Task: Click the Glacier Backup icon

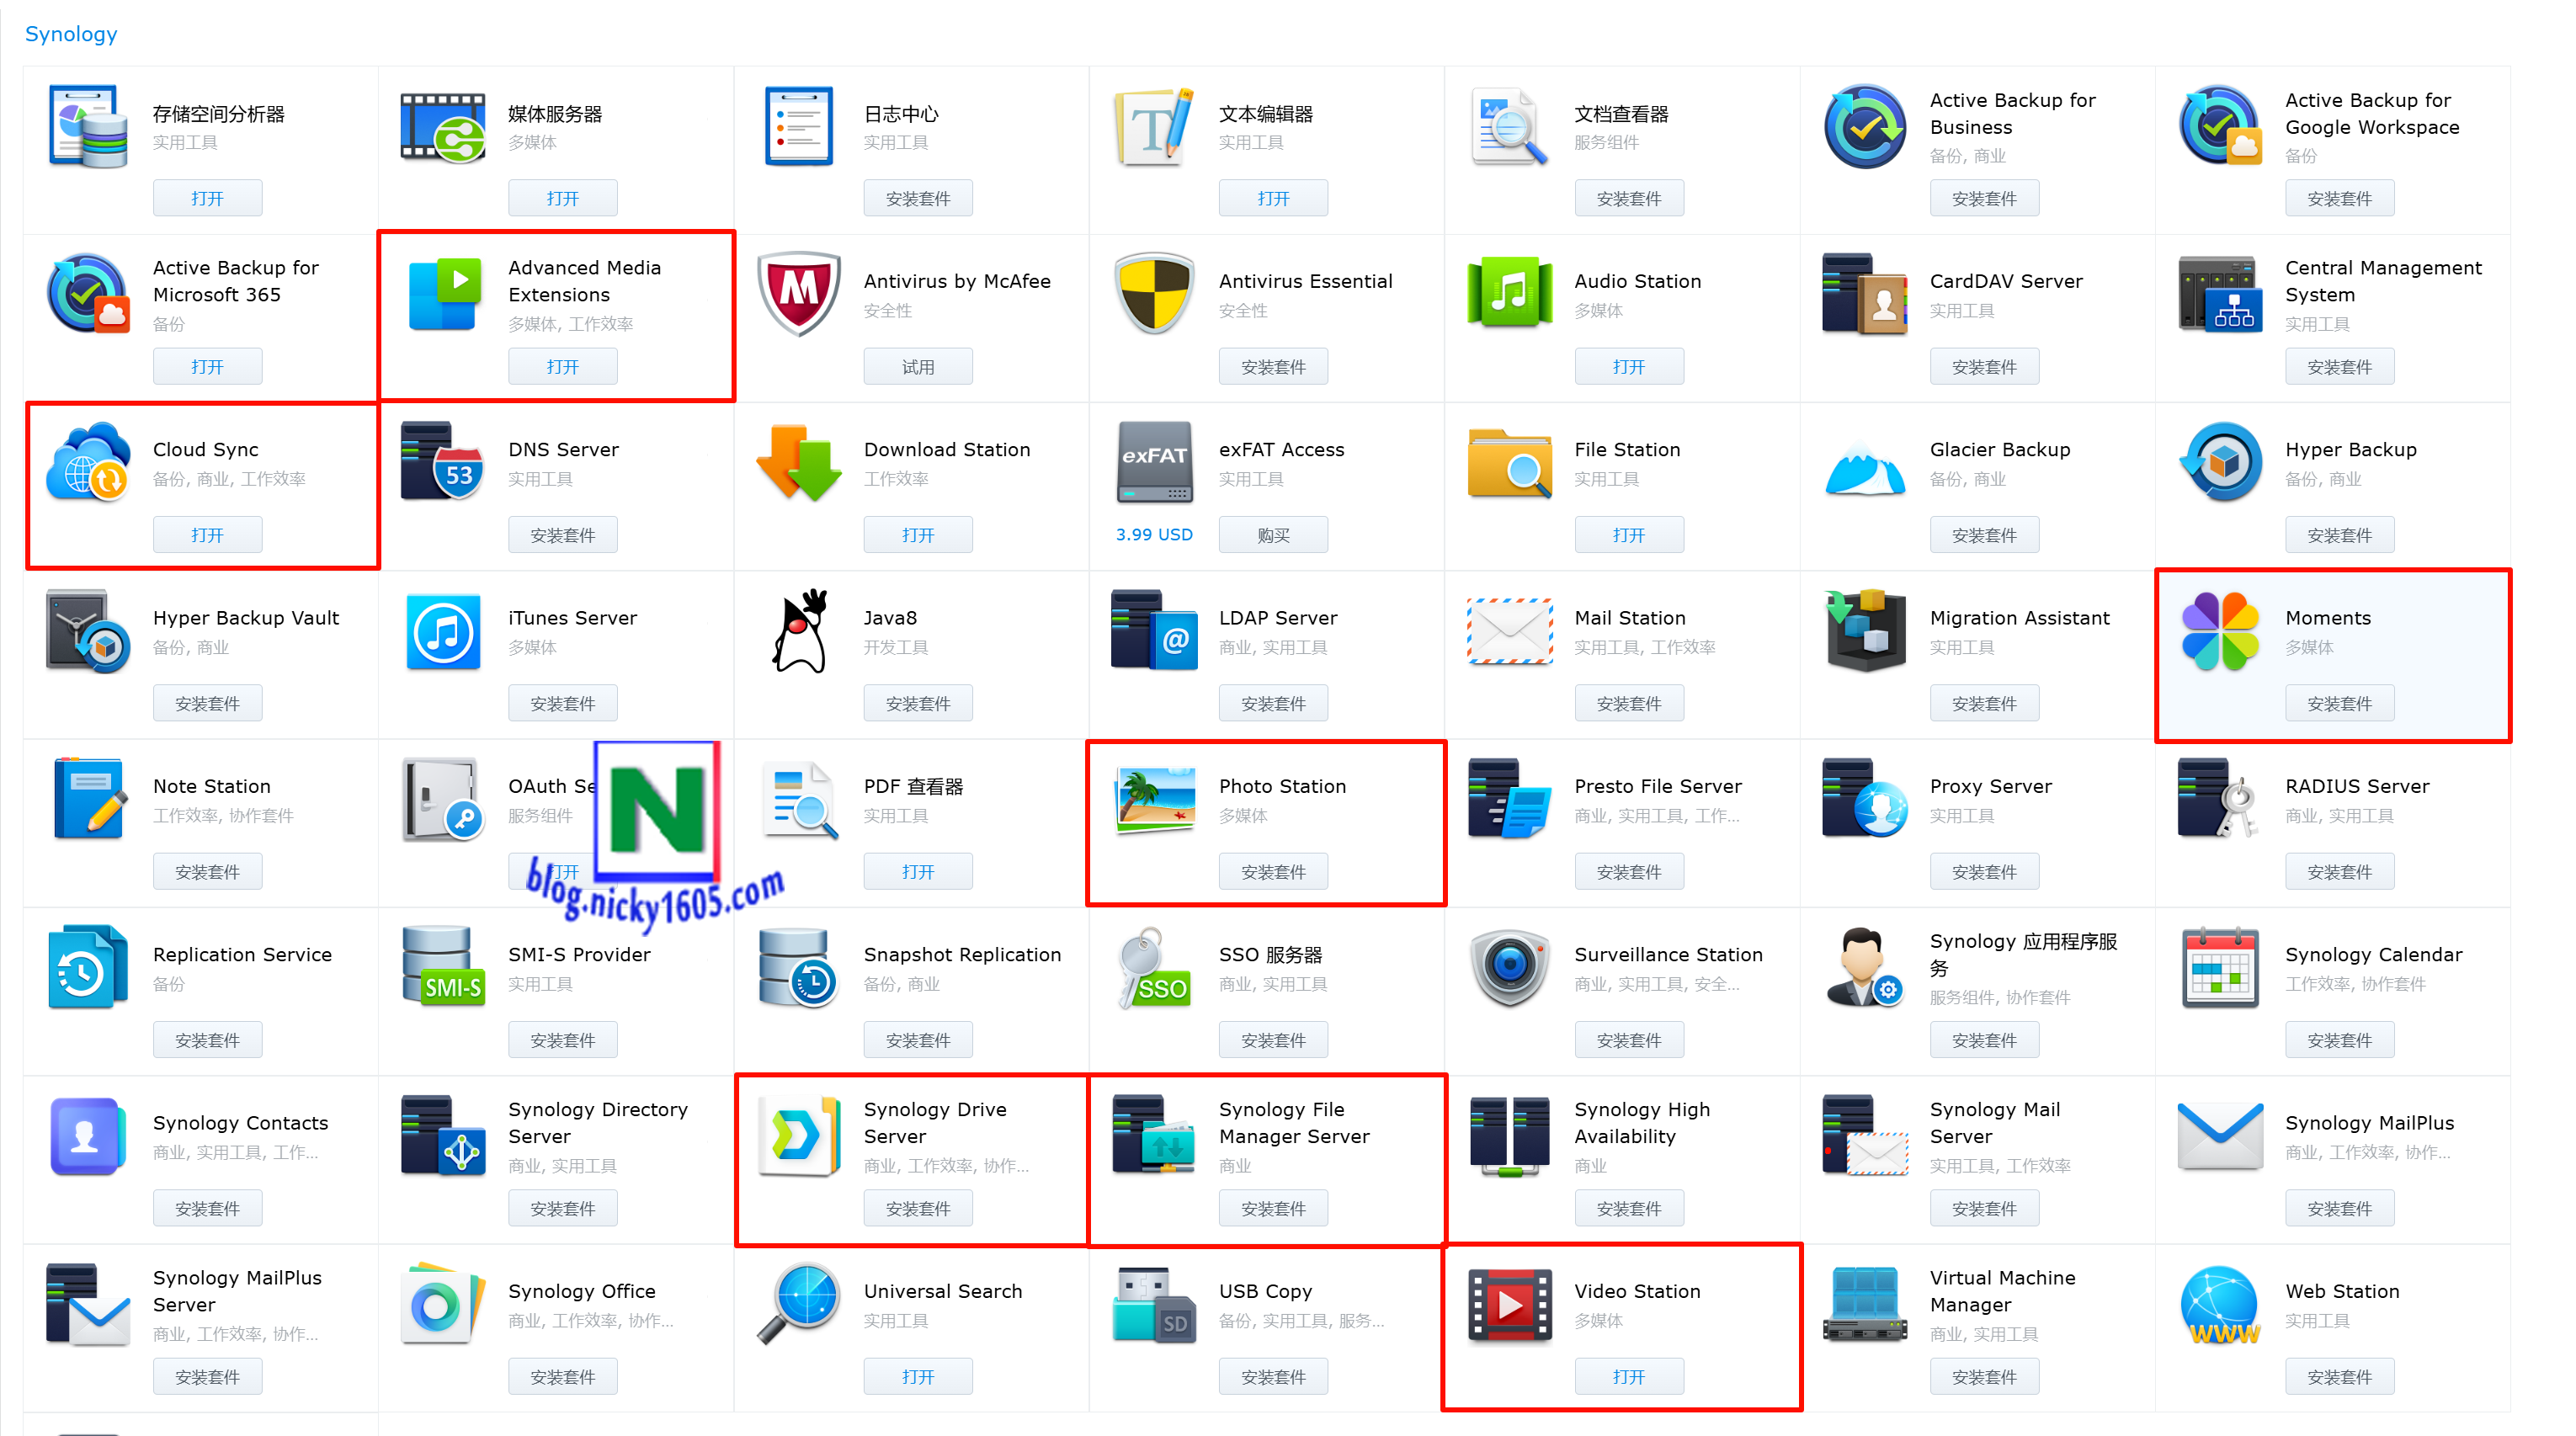Action: (x=1865, y=468)
